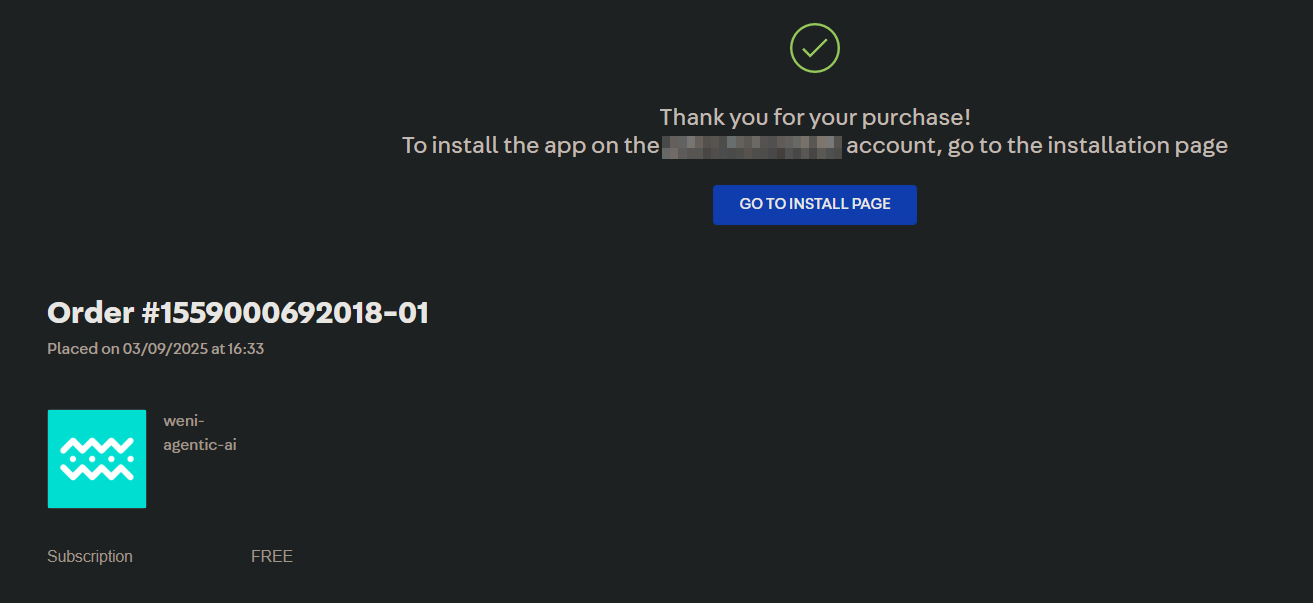Click the agentic-ai line of the app title
The image size is (1313, 603).
199,444
